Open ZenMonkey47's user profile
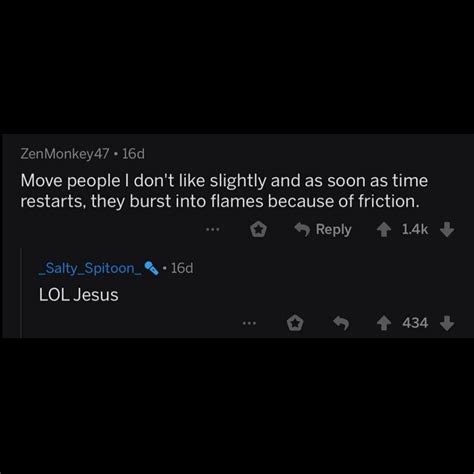 65,154
